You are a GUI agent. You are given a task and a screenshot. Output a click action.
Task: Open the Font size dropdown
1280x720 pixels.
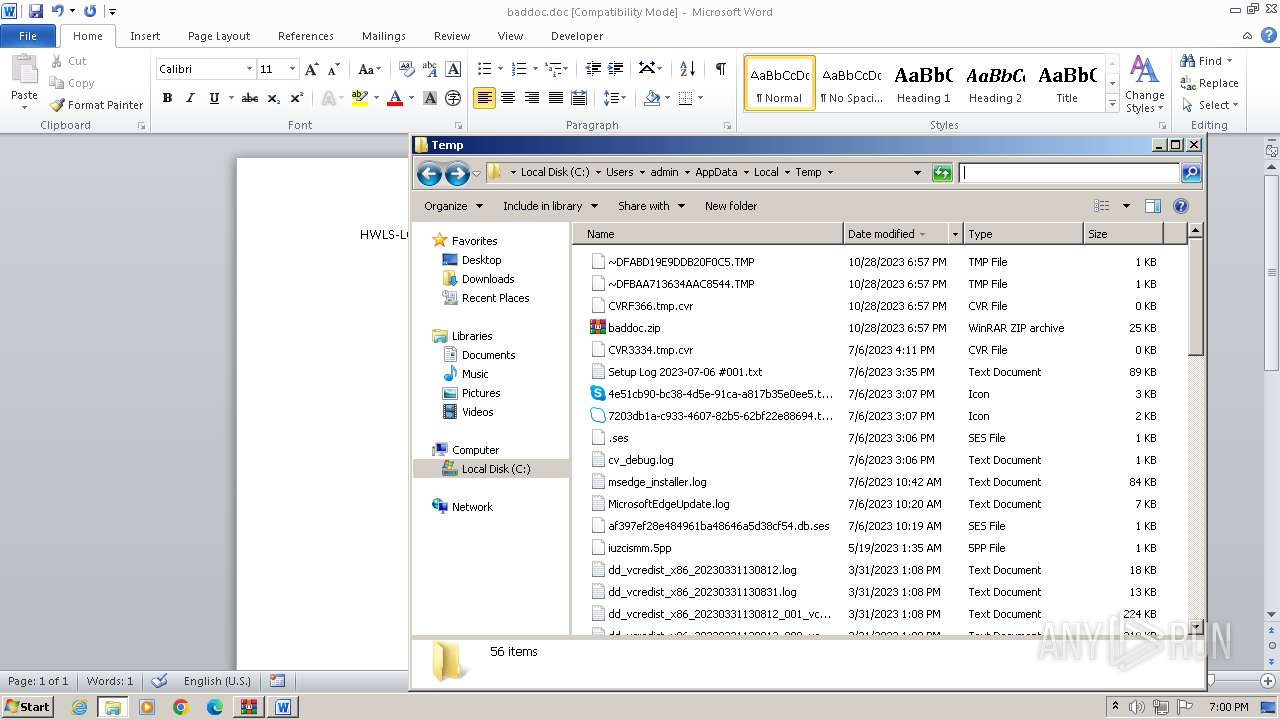[292, 69]
